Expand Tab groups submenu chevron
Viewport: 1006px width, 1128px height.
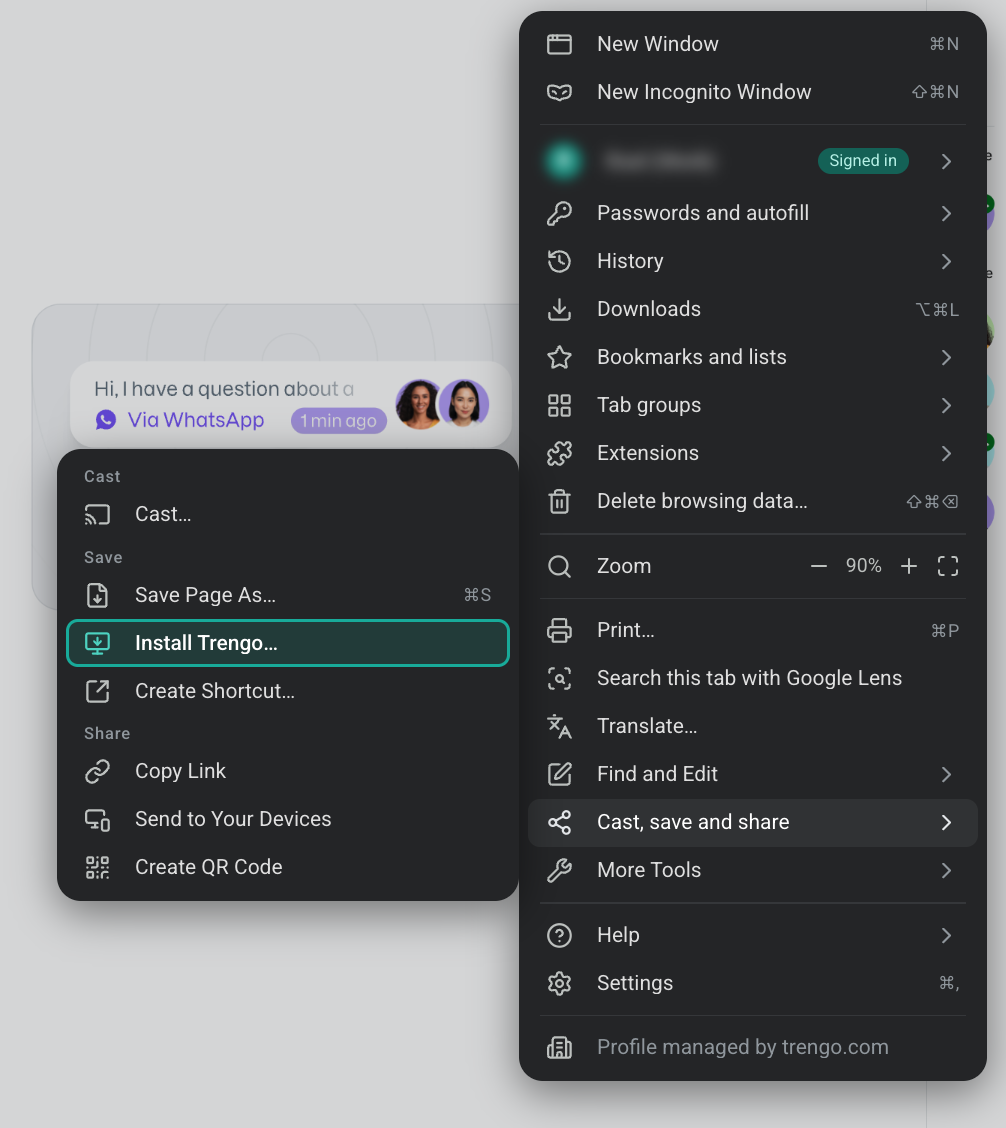coord(946,406)
